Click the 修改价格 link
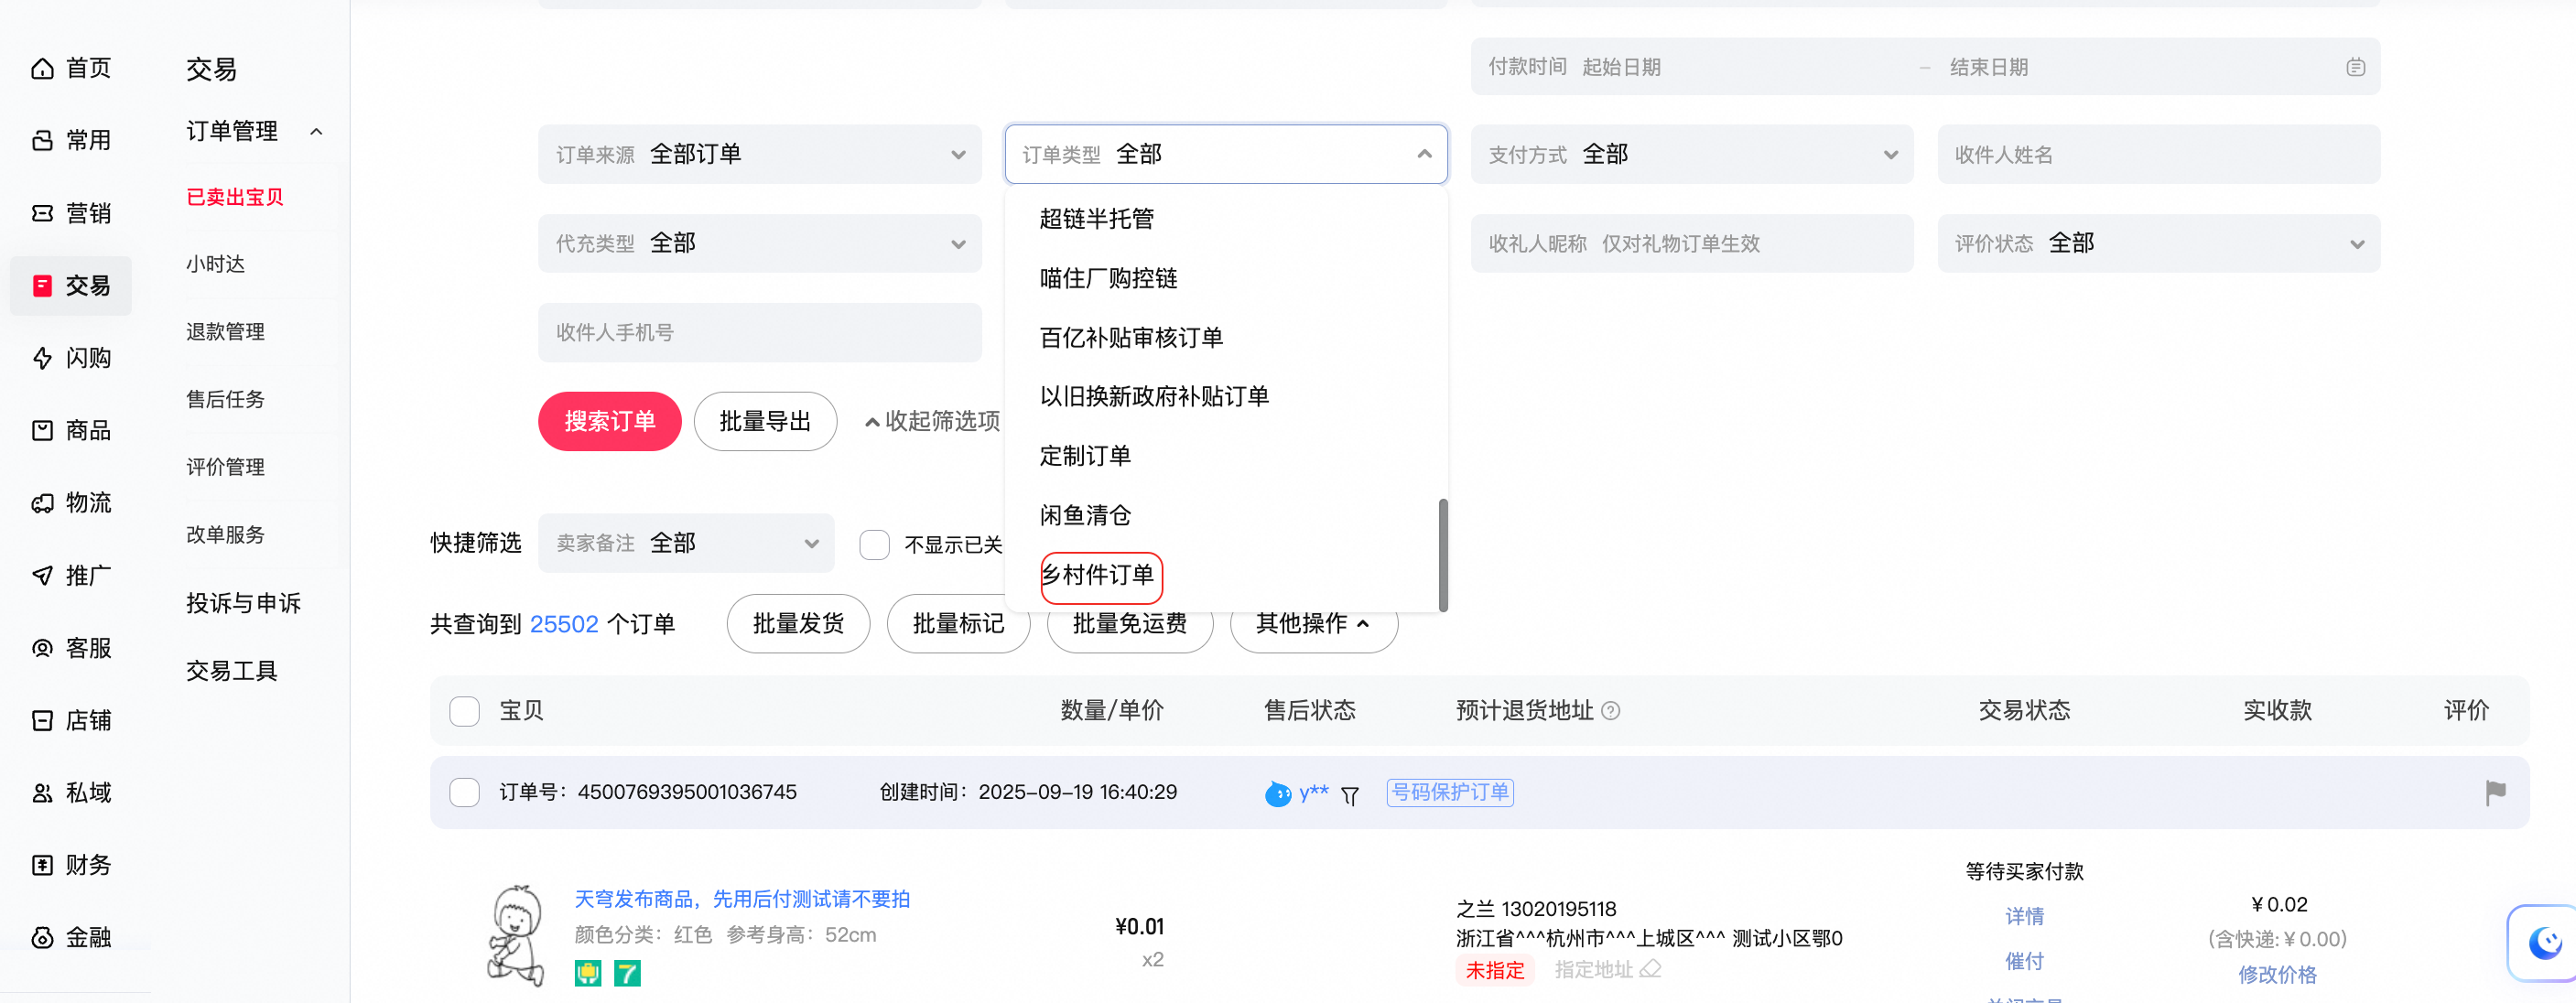Viewport: 2576px width, 1003px height. (2277, 974)
